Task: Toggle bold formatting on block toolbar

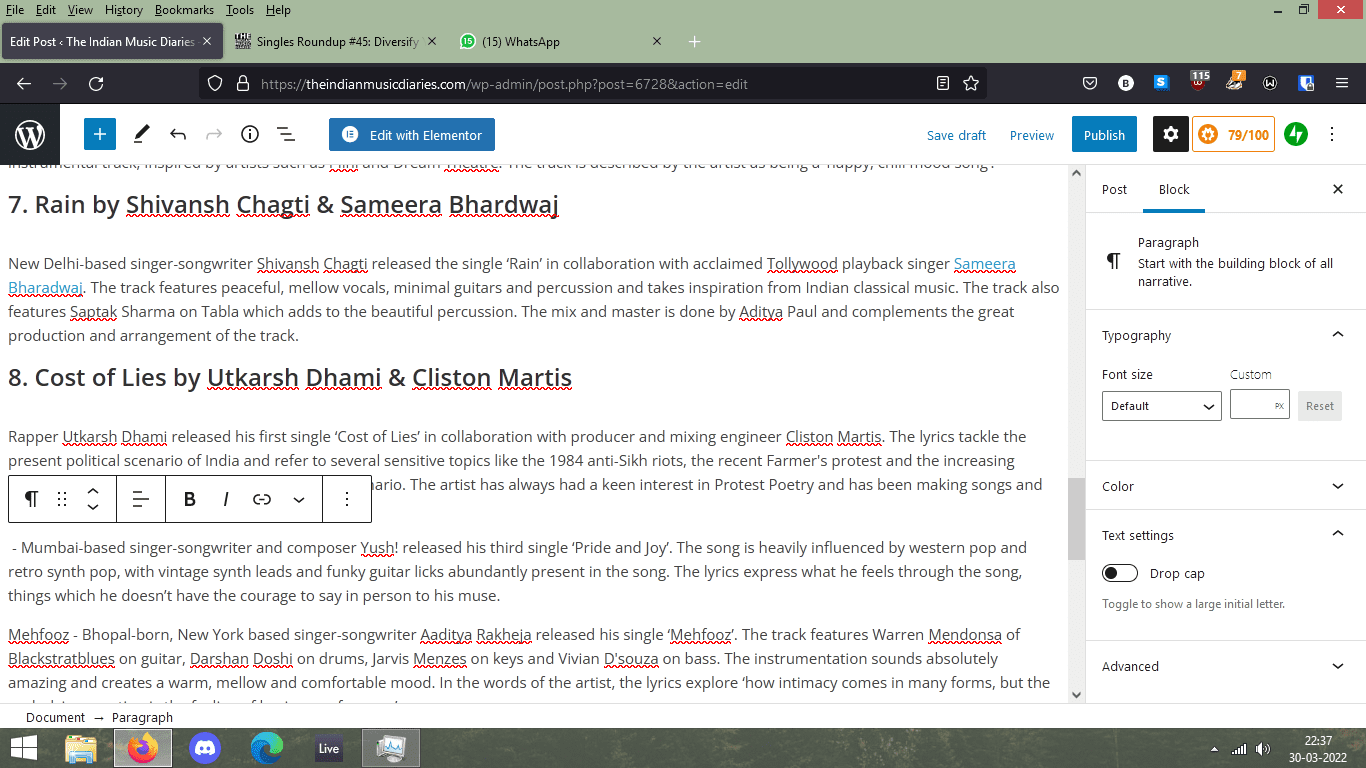Action: pos(189,499)
